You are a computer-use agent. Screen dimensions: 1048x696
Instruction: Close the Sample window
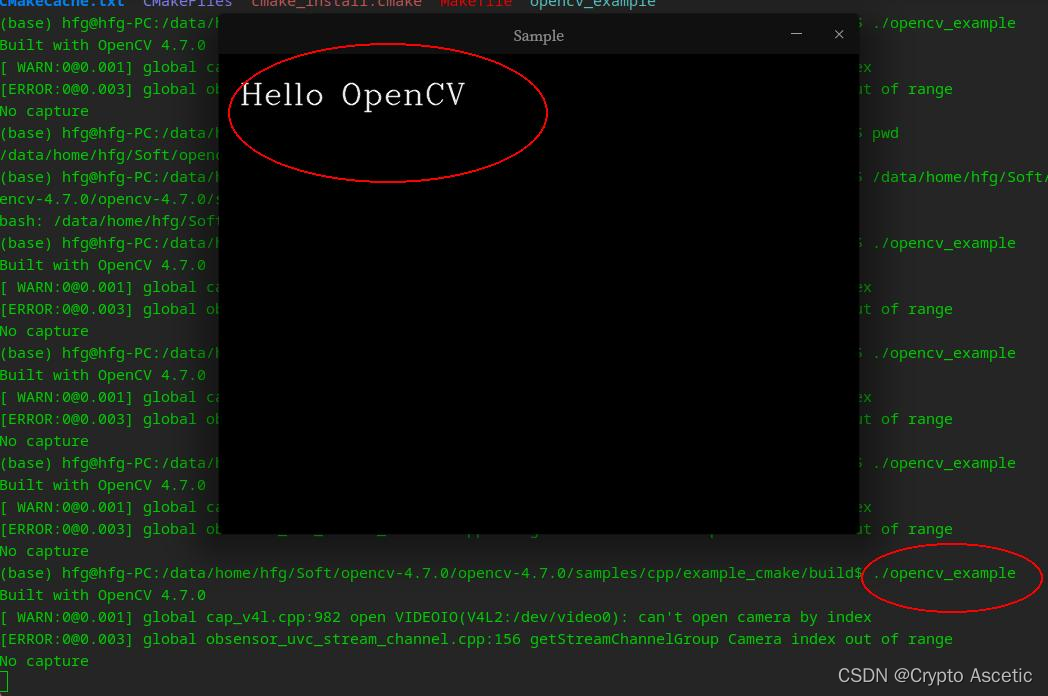[839, 34]
